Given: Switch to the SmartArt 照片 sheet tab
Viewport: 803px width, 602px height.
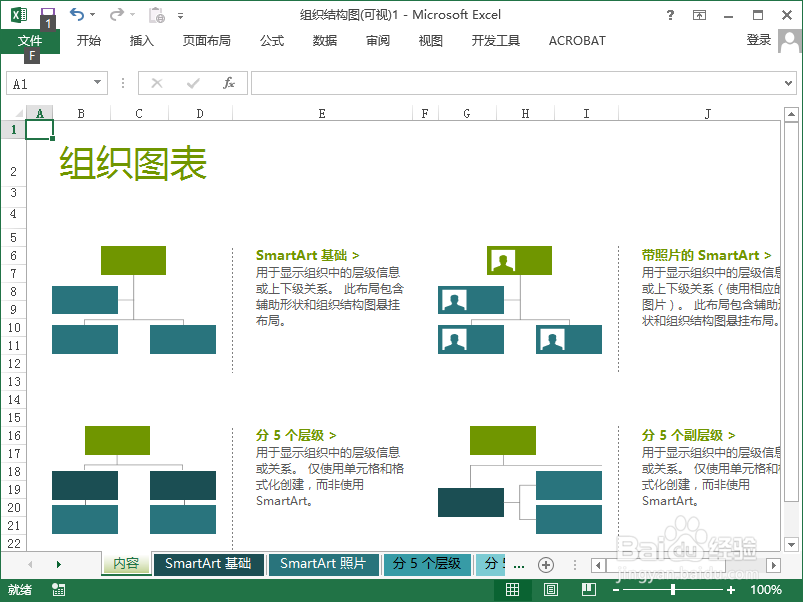Looking at the screenshot, I should click(x=323, y=564).
